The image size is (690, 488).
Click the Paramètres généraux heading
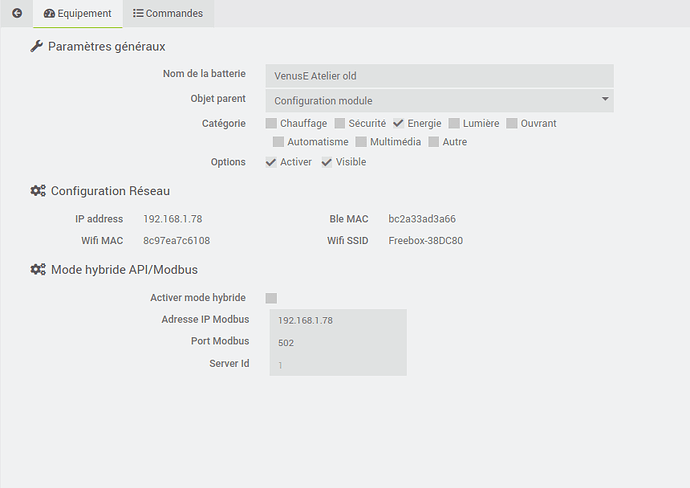[x=106, y=46]
